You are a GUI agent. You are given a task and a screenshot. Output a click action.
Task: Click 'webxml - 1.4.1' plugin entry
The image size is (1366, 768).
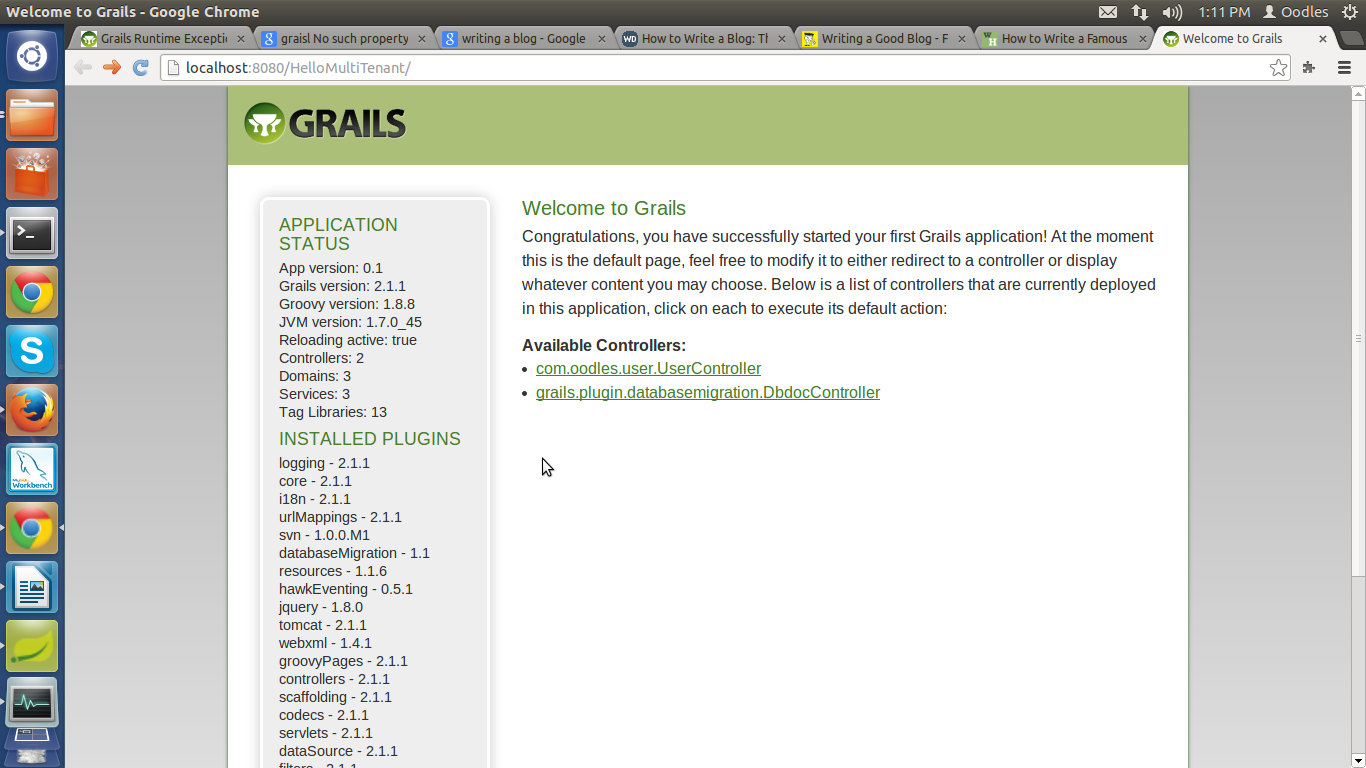click(325, 643)
